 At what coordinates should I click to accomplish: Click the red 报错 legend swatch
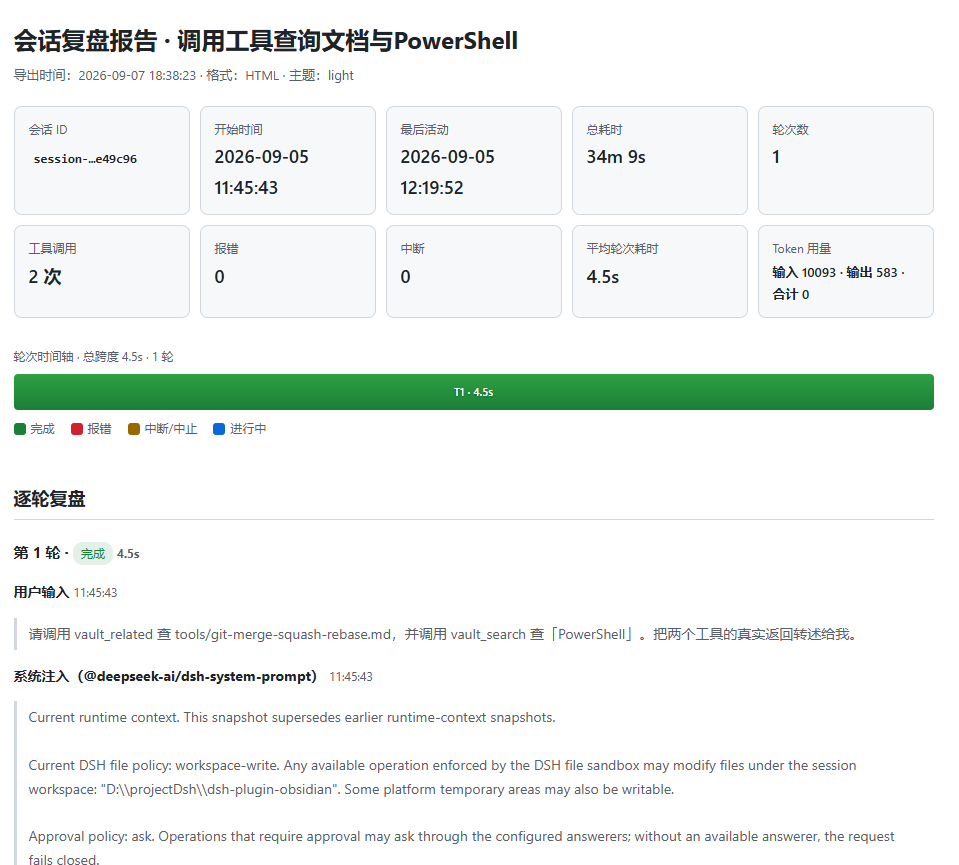(76, 429)
